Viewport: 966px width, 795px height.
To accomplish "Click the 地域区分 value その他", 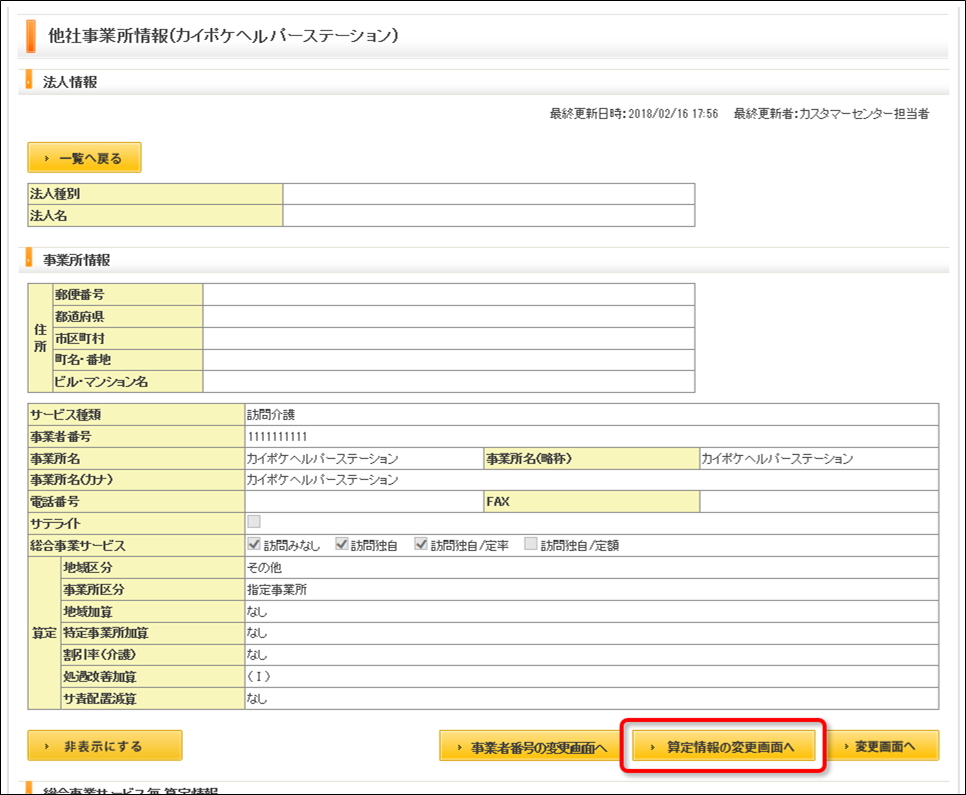I will [x=264, y=568].
